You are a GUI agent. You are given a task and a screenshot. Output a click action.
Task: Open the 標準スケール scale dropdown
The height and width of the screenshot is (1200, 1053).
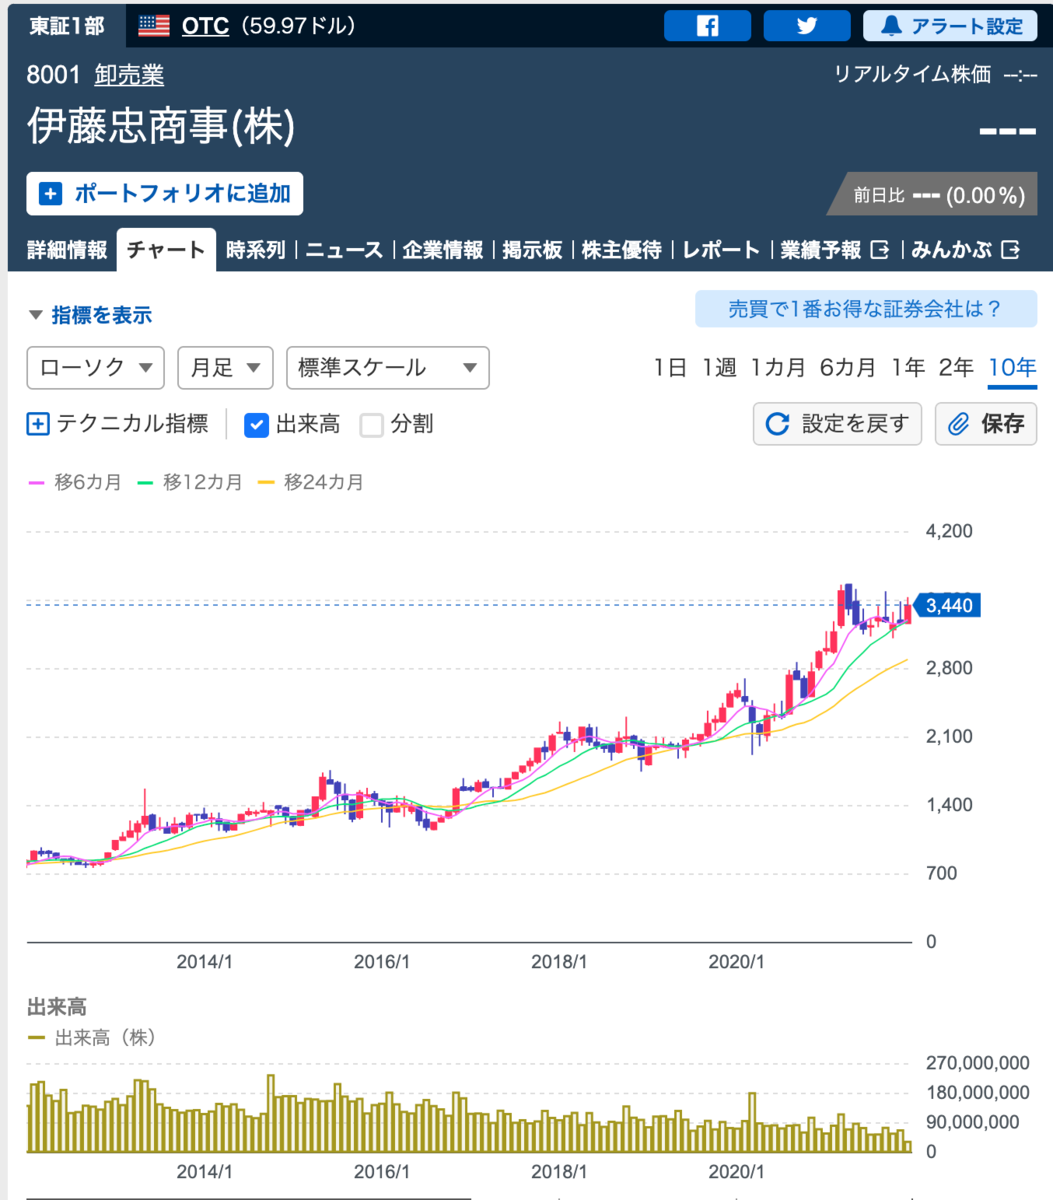[x=388, y=367]
